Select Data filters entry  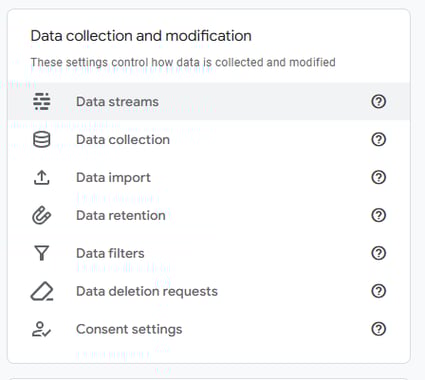point(209,253)
